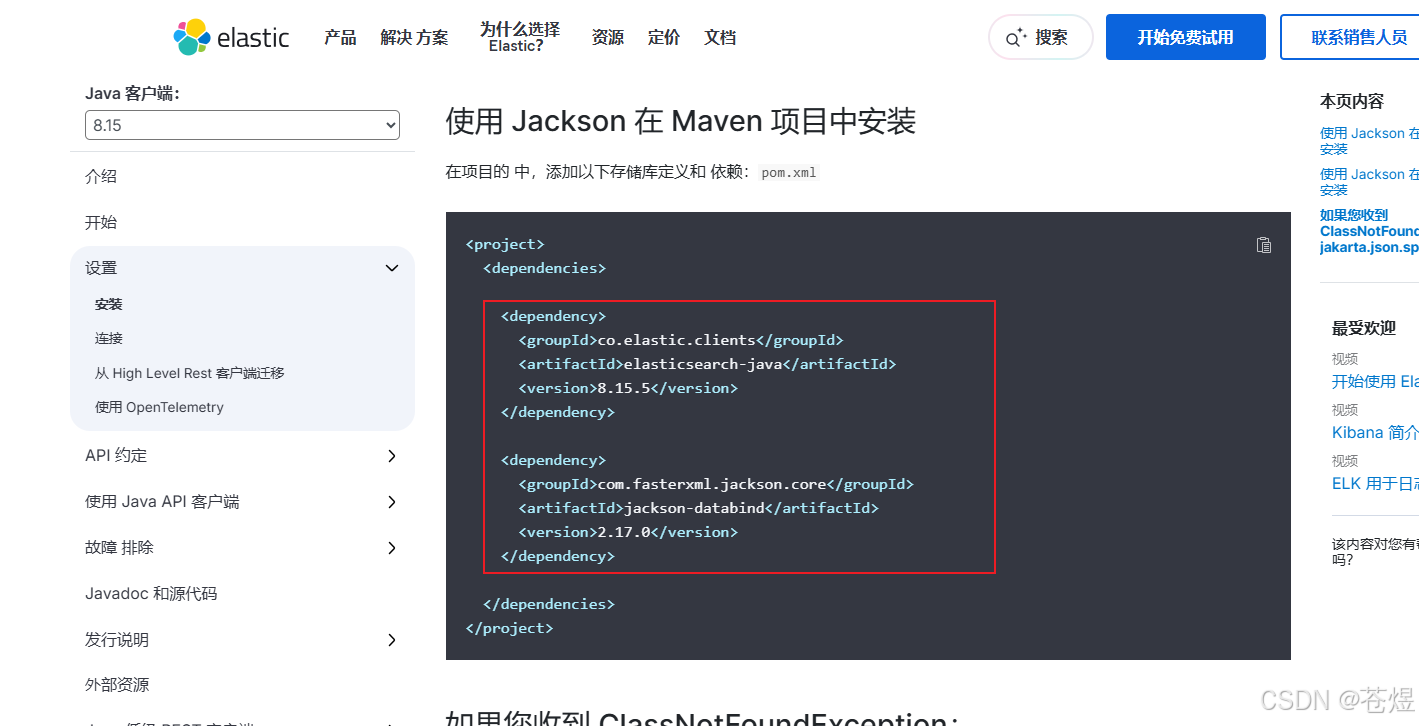
Task: Click the 搜索 button
Action: click(1040, 37)
